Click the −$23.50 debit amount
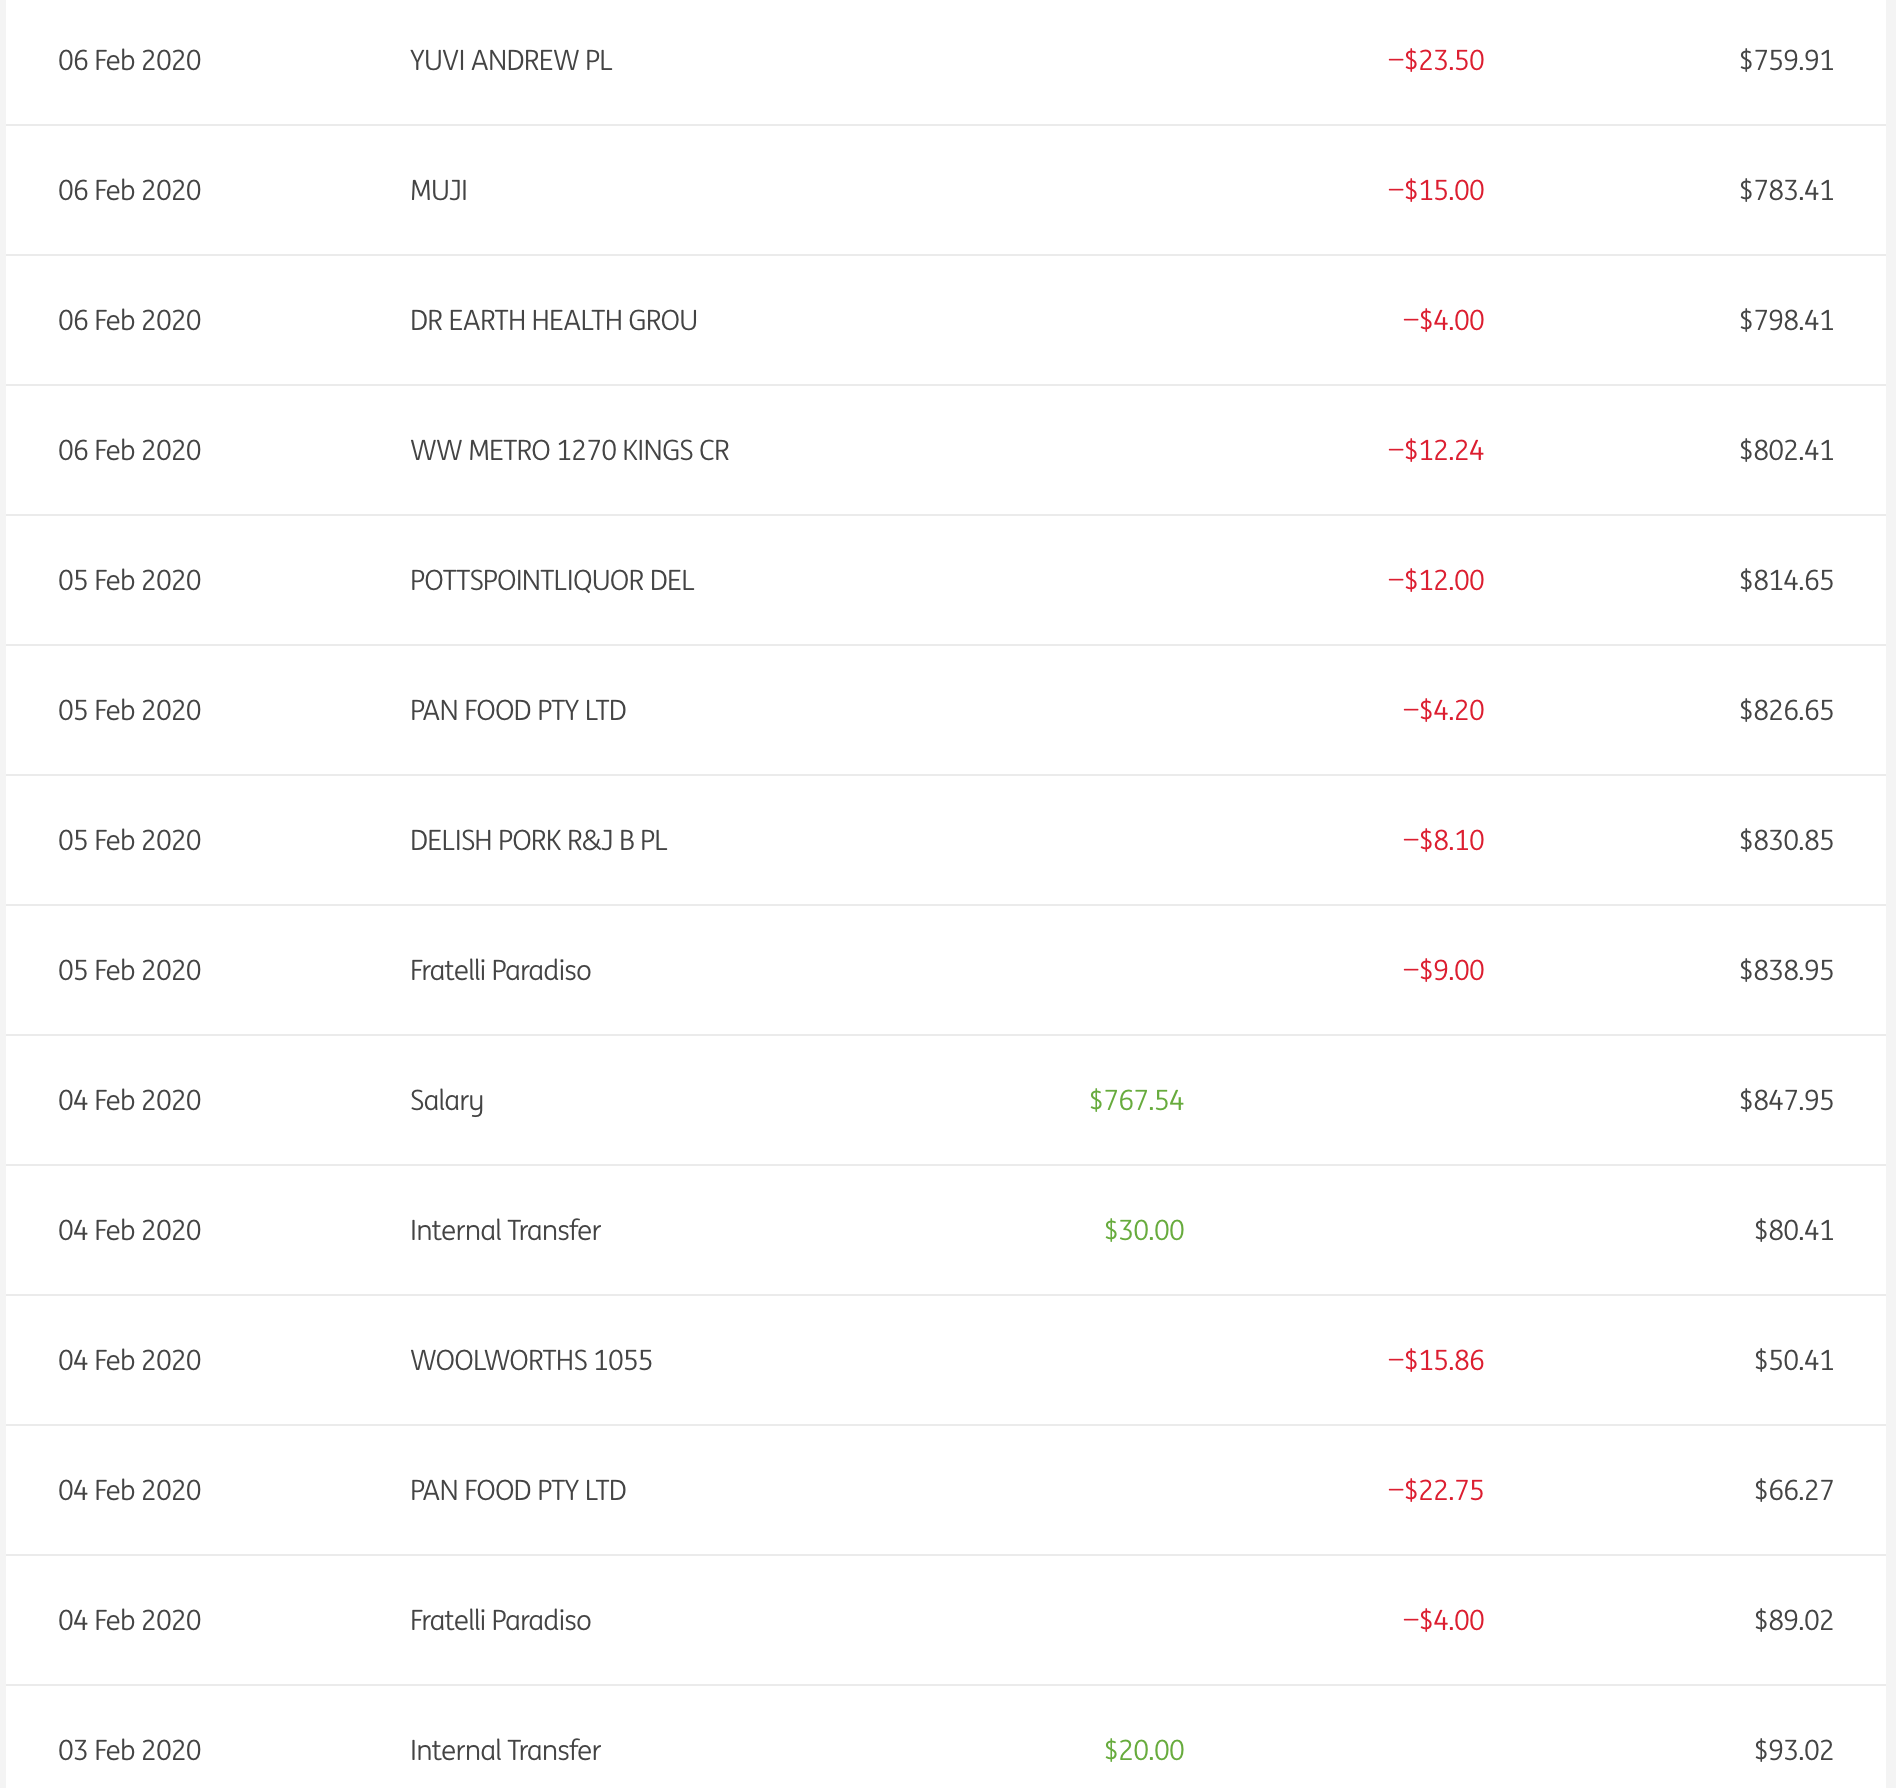Image resolution: width=1896 pixels, height=1788 pixels. (x=1435, y=61)
